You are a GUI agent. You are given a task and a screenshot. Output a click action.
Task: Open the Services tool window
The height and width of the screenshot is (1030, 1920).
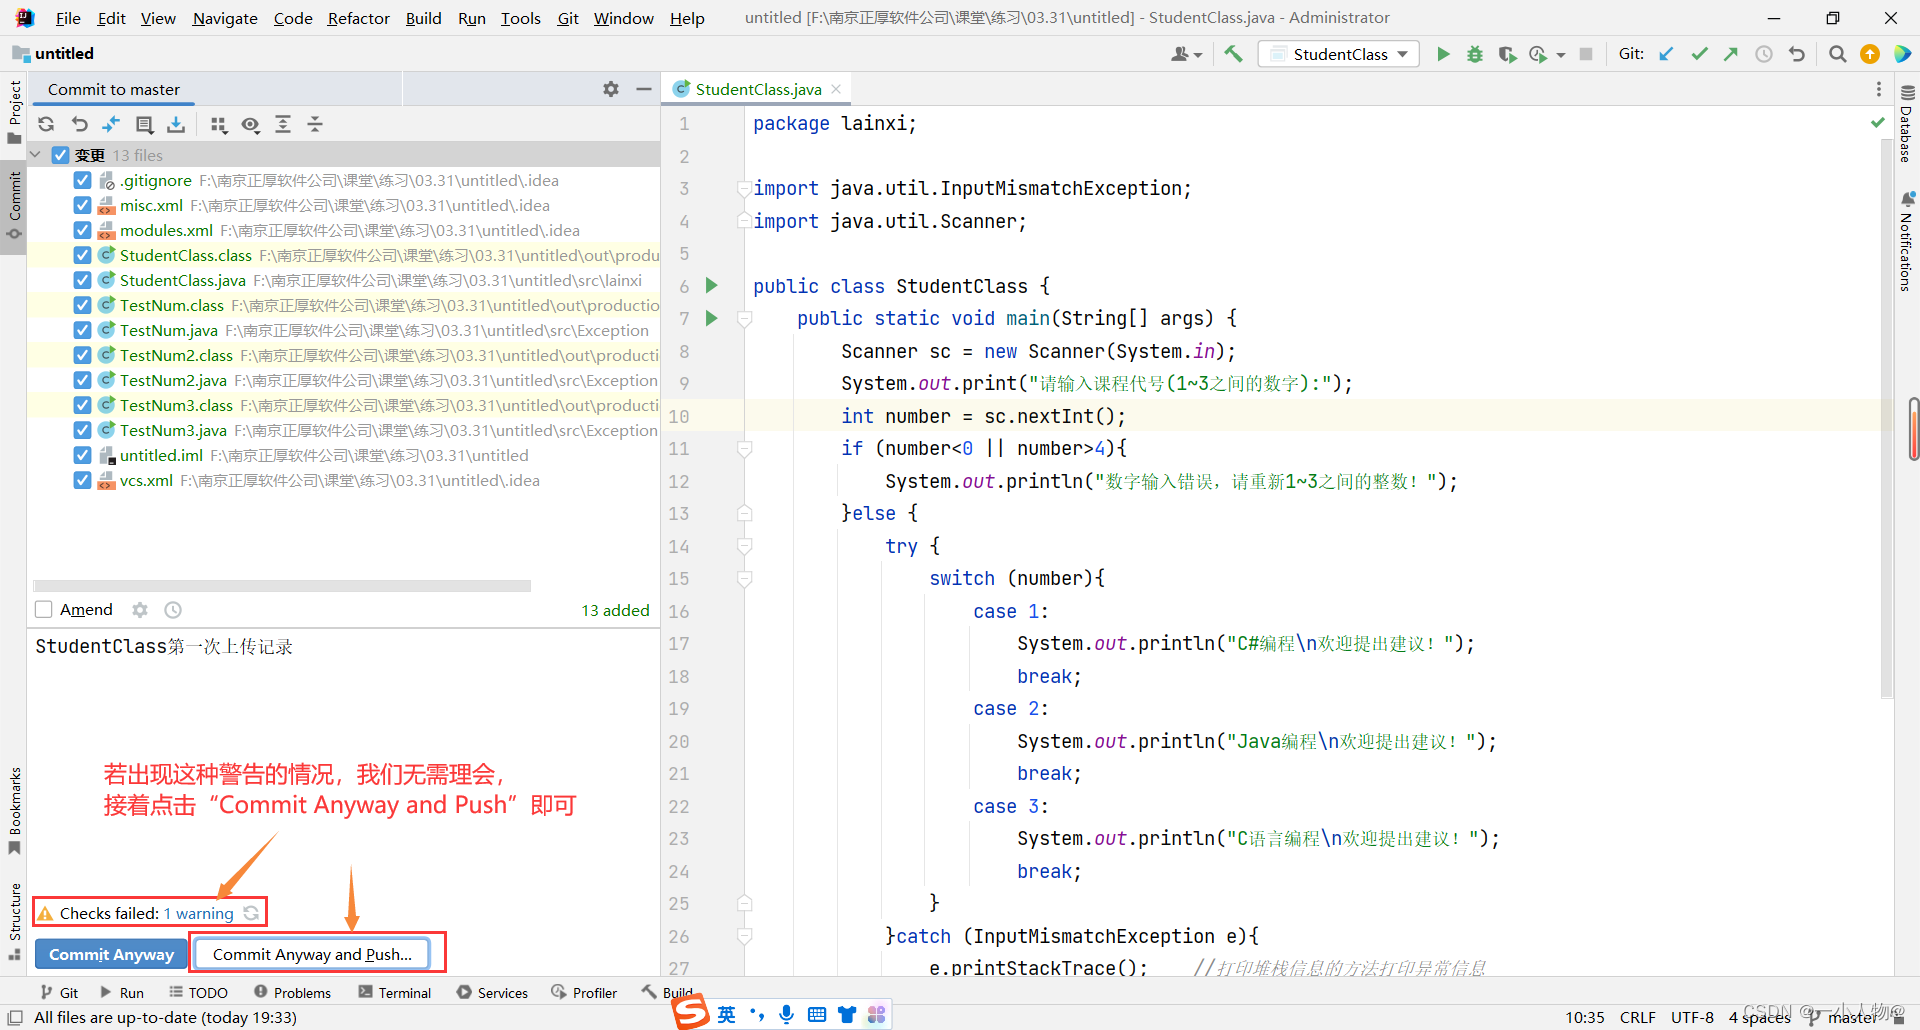492,993
